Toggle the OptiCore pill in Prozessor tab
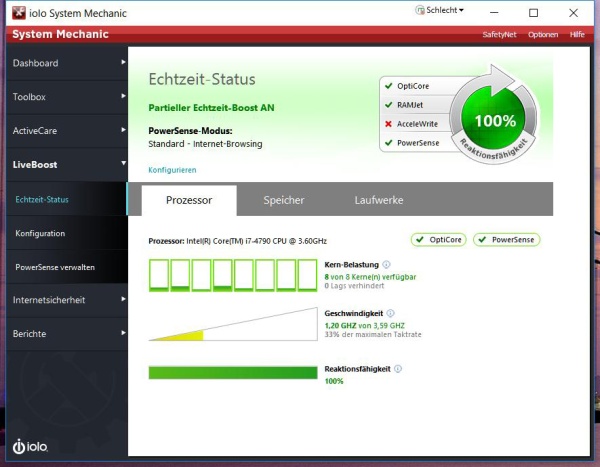Viewport: 600px width, 467px height. 439,240
